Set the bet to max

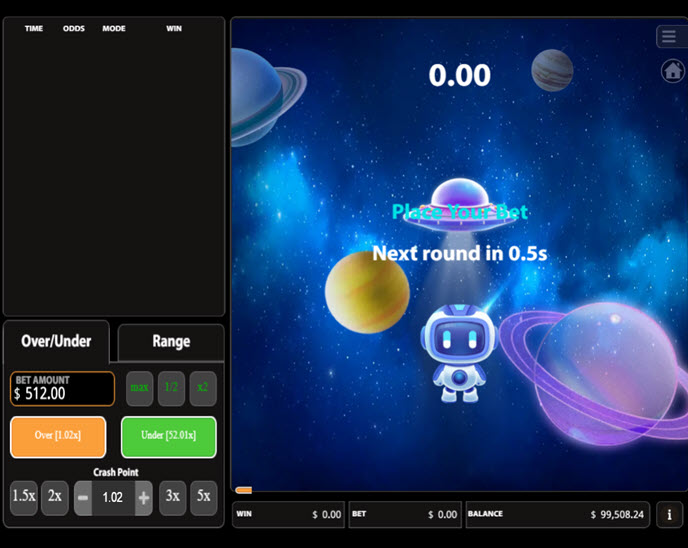coord(139,388)
